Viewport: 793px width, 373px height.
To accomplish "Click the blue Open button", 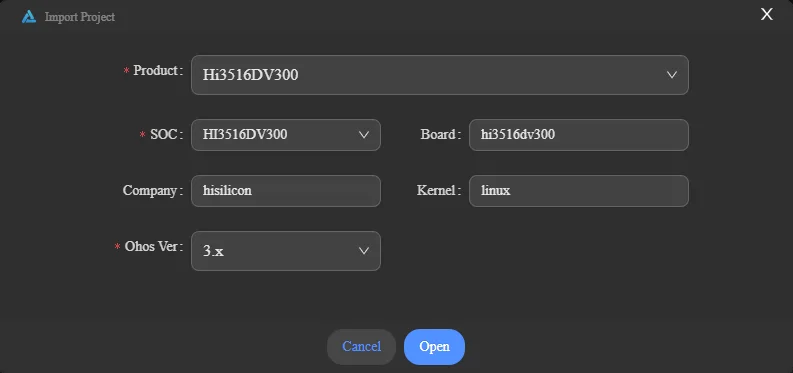I will tap(434, 347).
